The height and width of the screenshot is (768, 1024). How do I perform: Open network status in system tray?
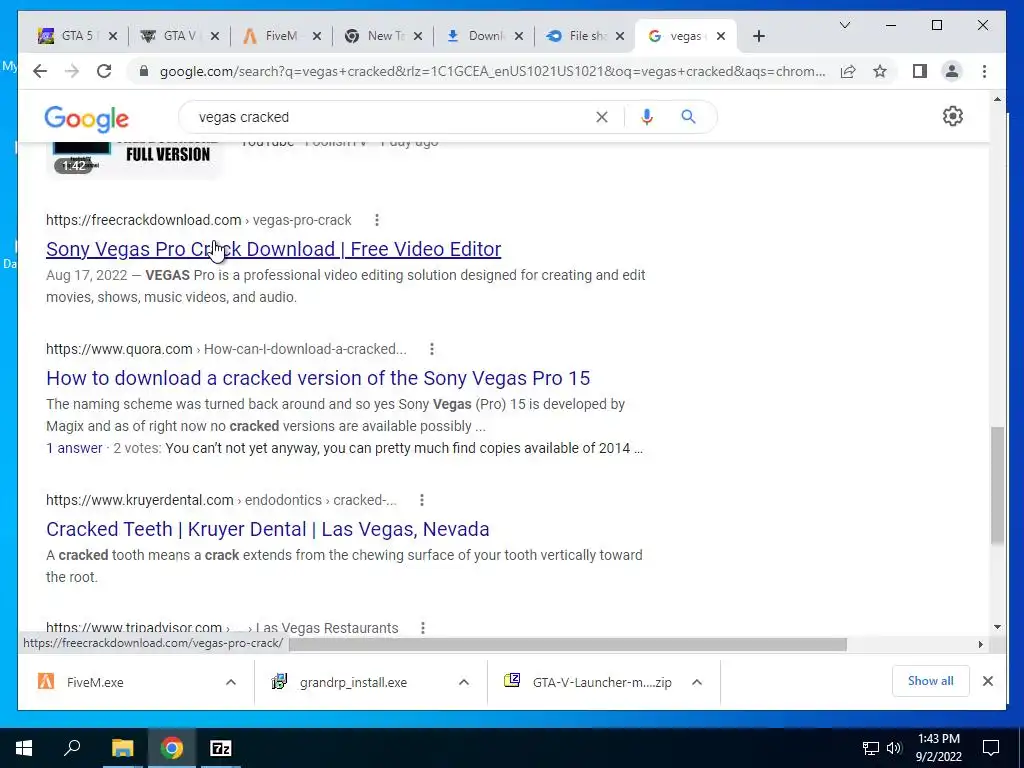871,748
